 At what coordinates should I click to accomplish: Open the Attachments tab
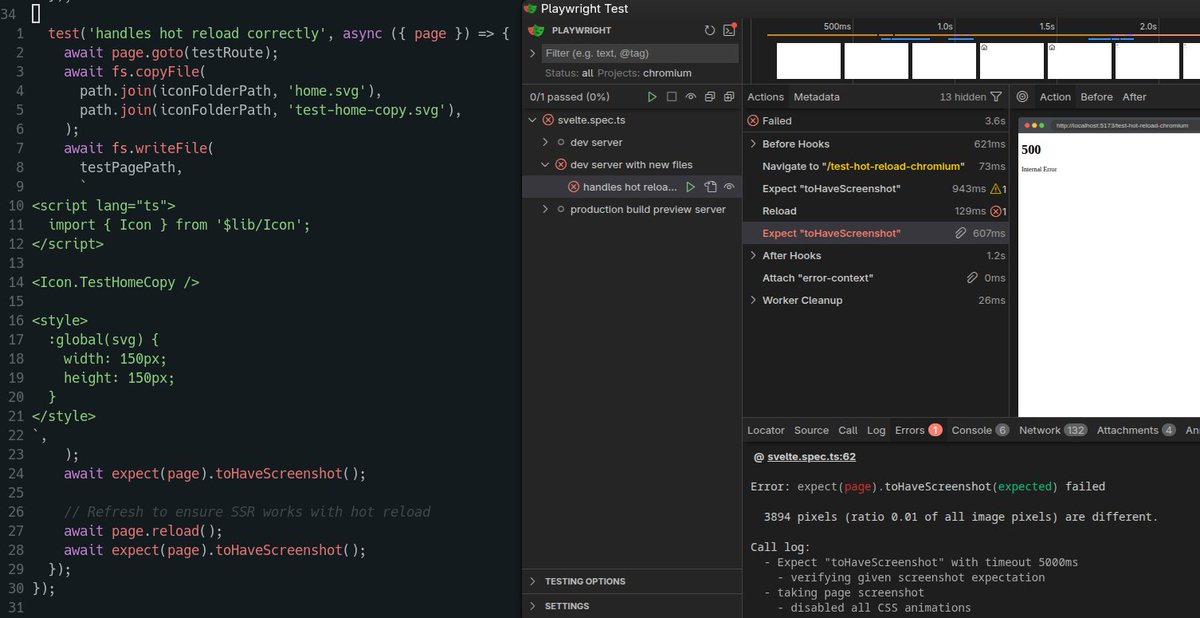pos(1136,430)
